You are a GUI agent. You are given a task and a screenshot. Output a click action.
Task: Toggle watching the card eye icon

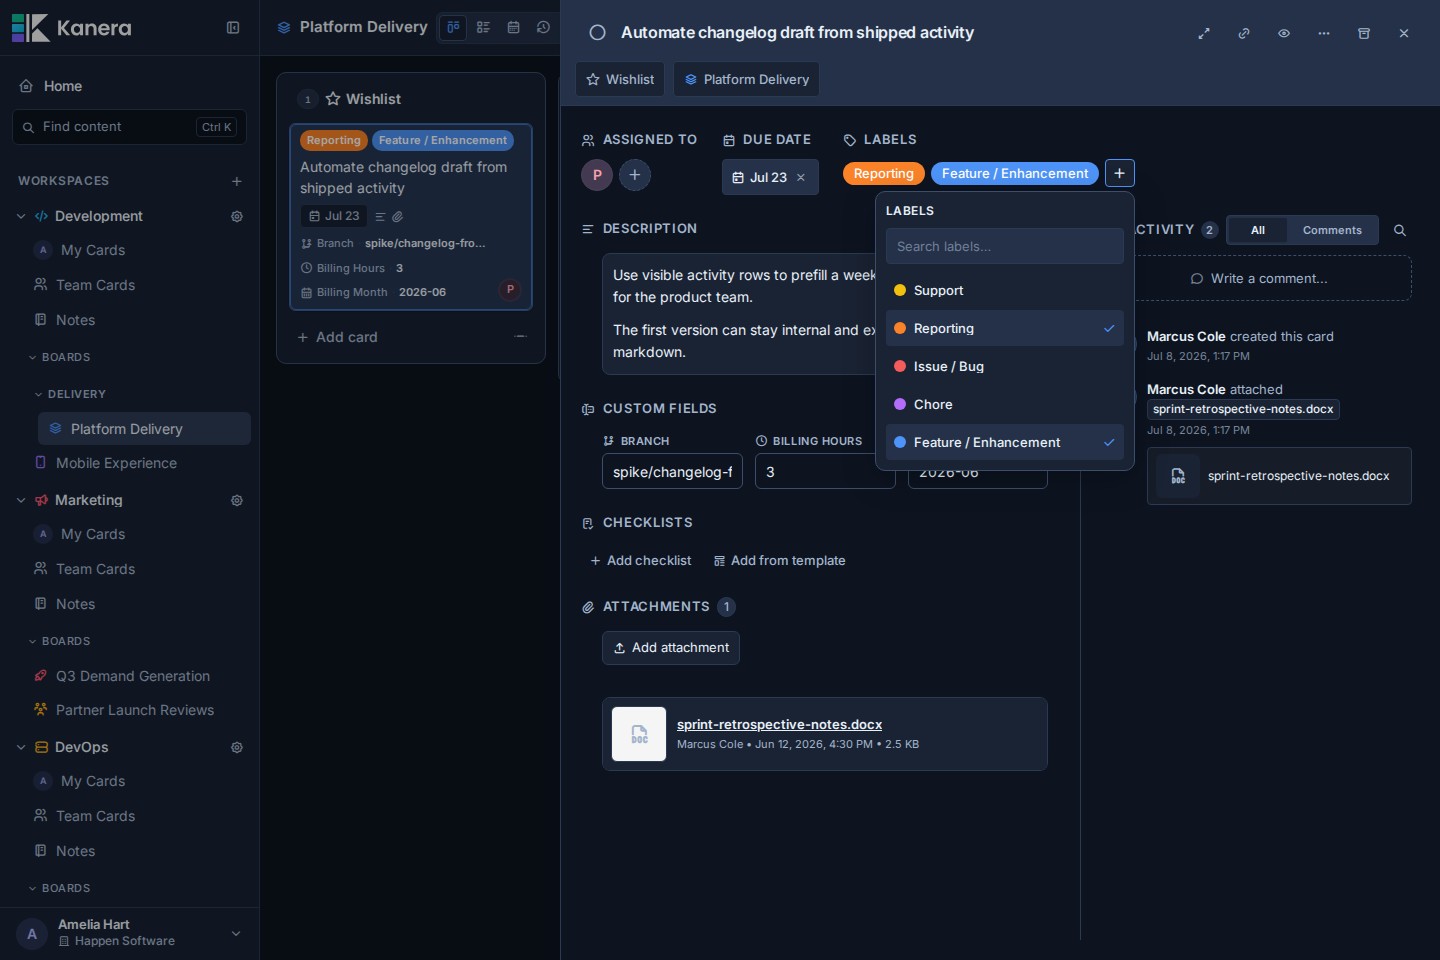[1284, 33]
